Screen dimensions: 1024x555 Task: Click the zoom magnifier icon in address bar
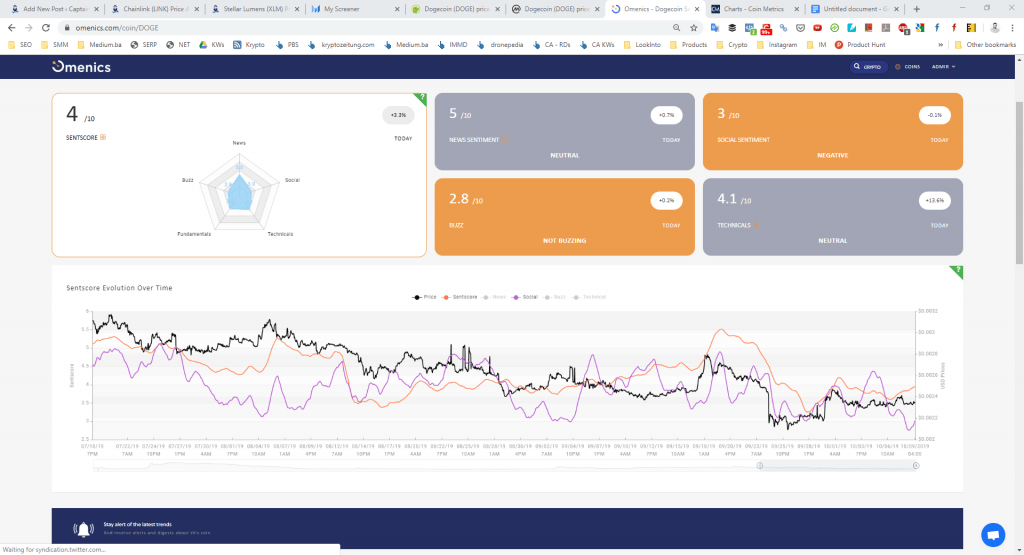click(x=677, y=28)
